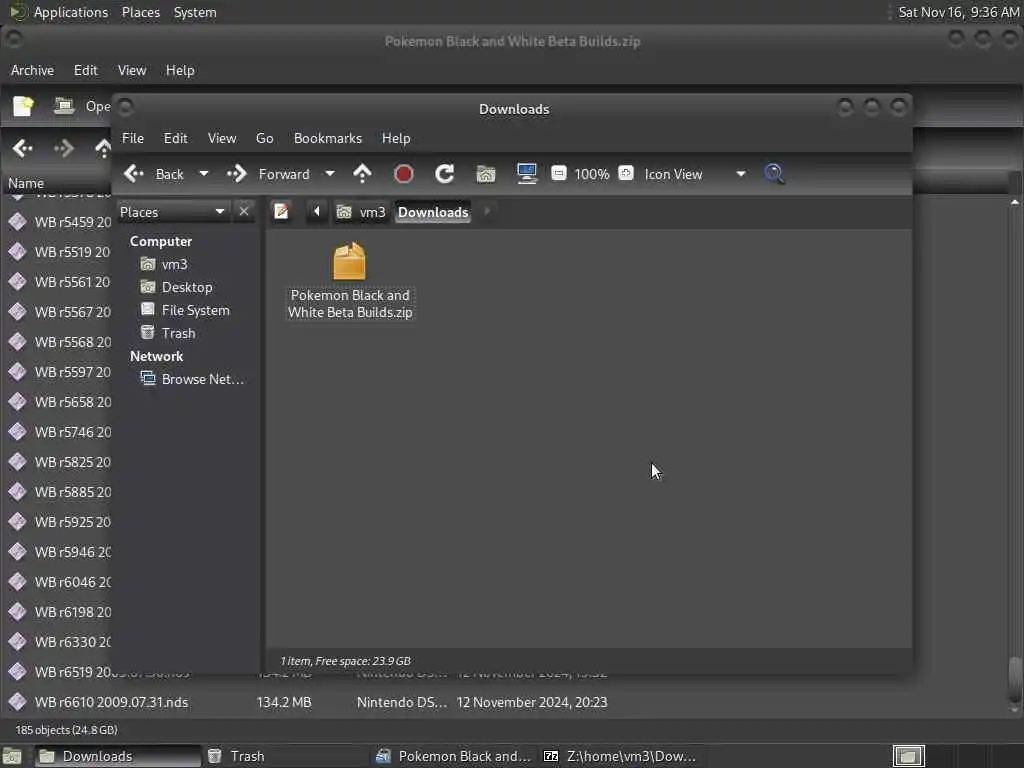Screen dimensions: 1024x768
Task: Open Desktop in Places sidebar
Action: coord(187,287)
